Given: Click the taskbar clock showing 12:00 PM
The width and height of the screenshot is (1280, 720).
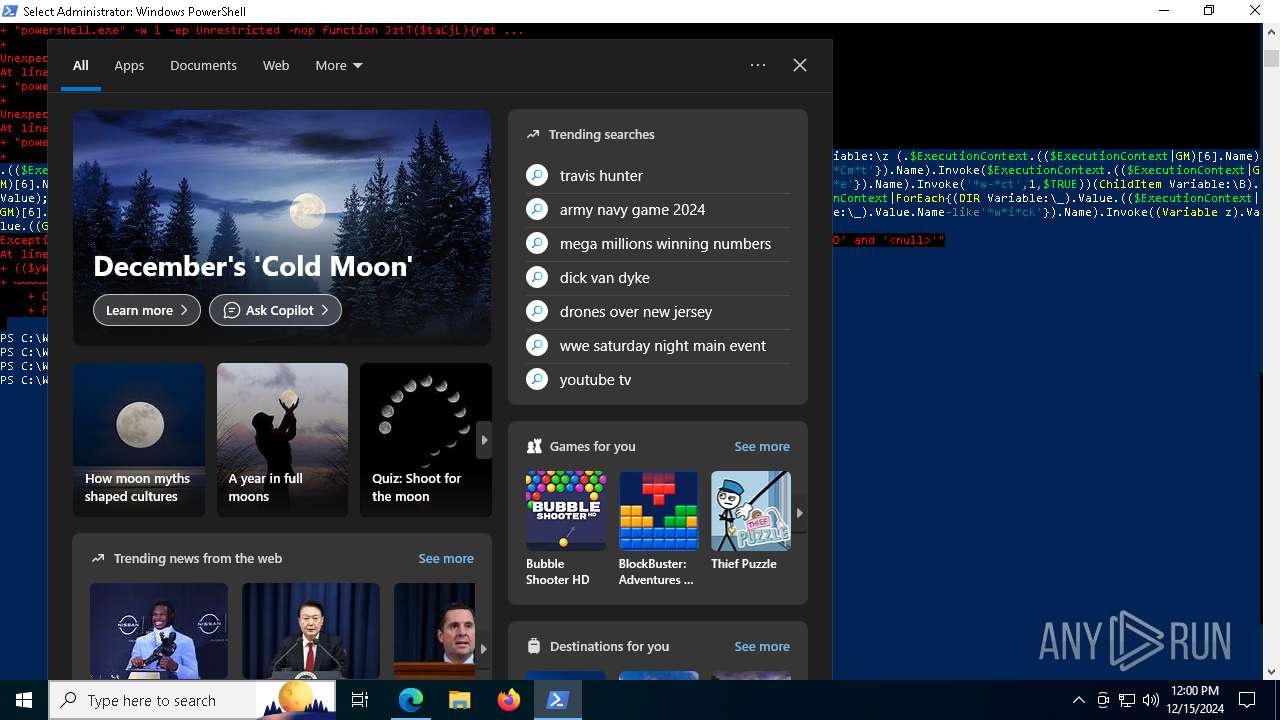Looking at the screenshot, I should click(1194, 700).
